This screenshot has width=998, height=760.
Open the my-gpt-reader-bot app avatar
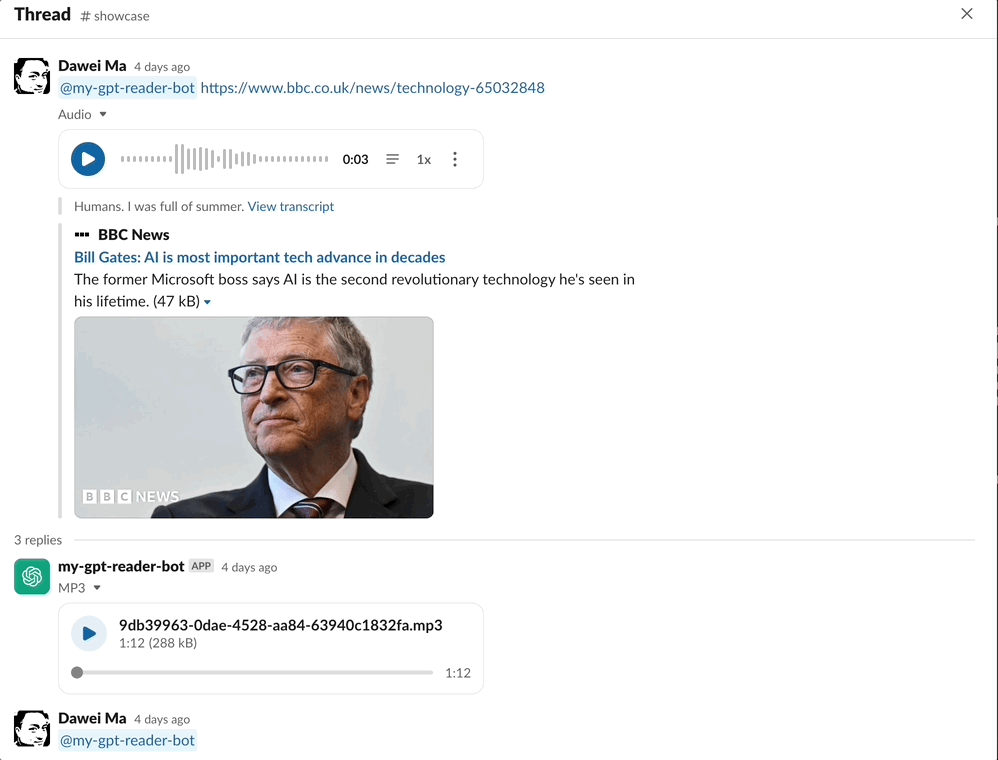click(x=32, y=577)
